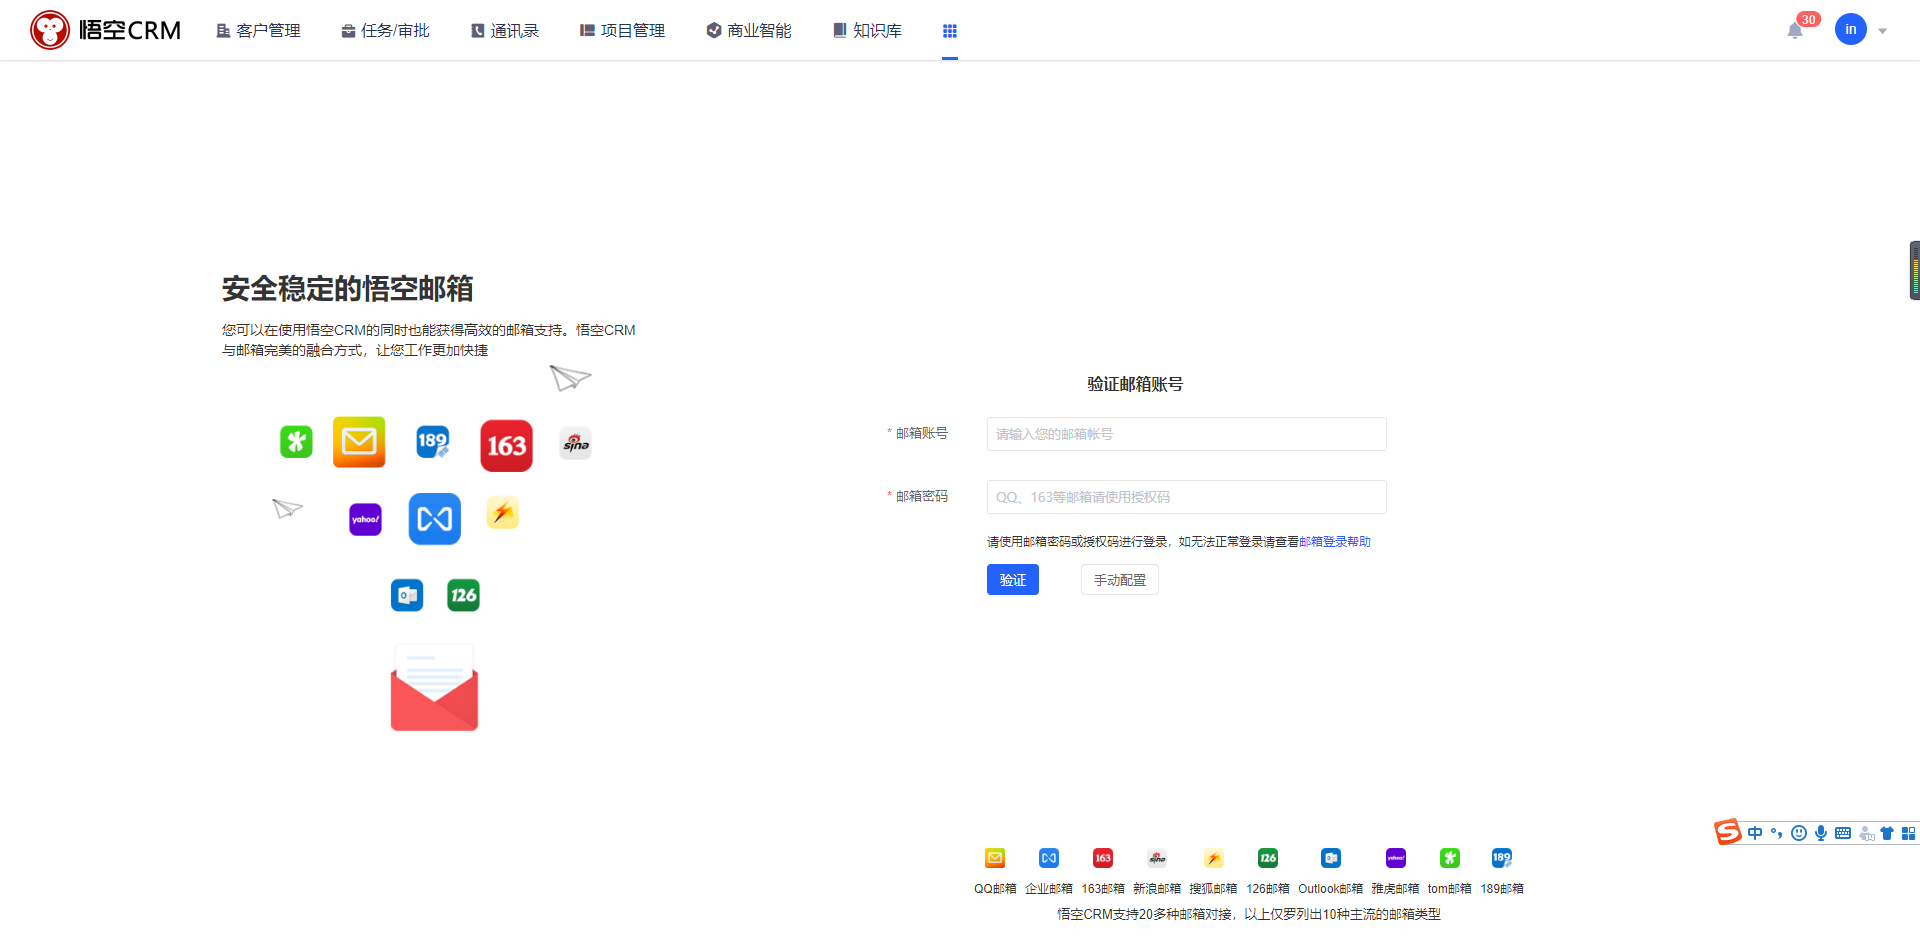
Task: Click the large green 126 mail icon
Action: [x=463, y=595]
